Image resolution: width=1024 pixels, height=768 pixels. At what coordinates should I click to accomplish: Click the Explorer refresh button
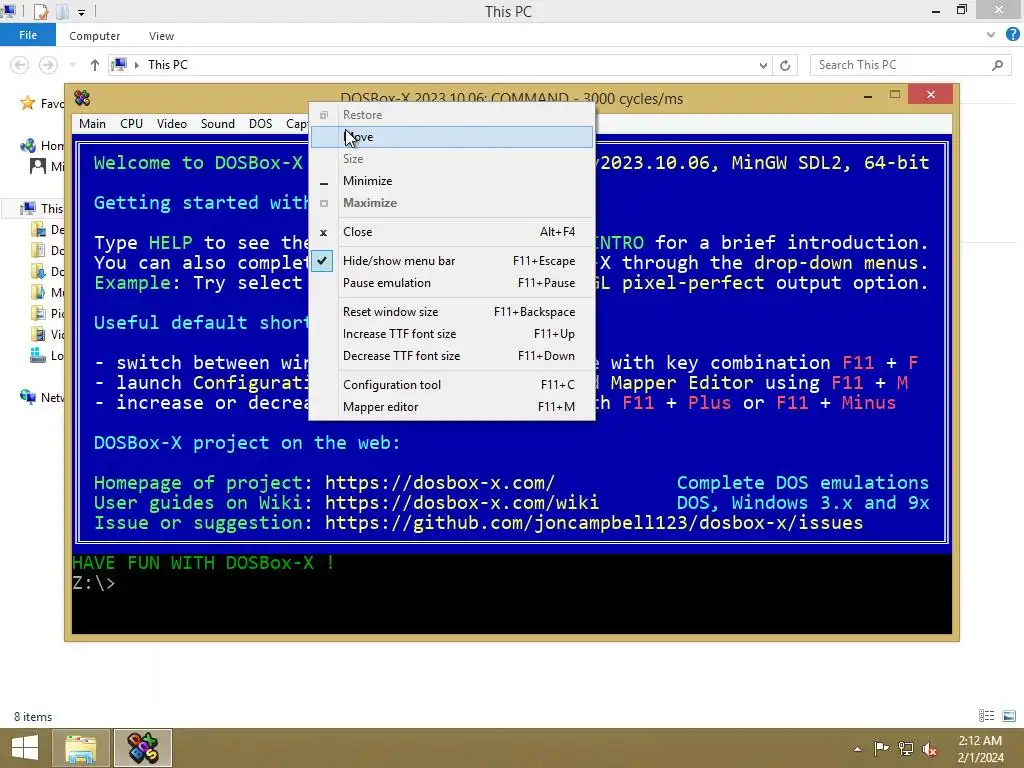(x=785, y=65)
